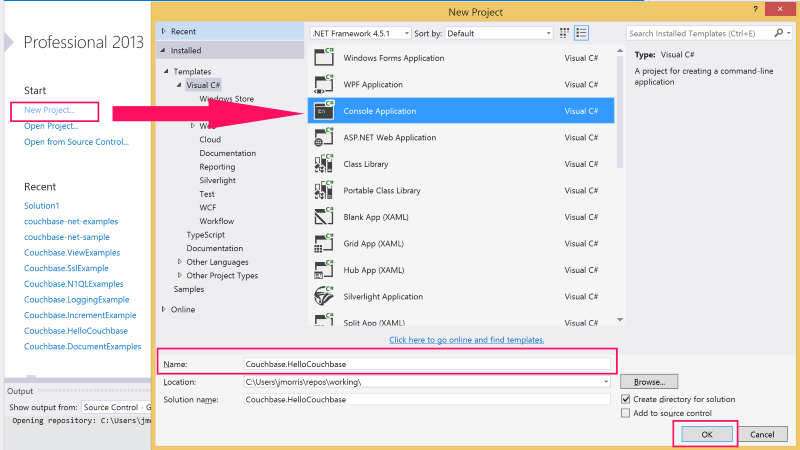Open recent project Couchbase.SslExample
Viewport: 800px width, 450px height.
[x=66, y=268]
